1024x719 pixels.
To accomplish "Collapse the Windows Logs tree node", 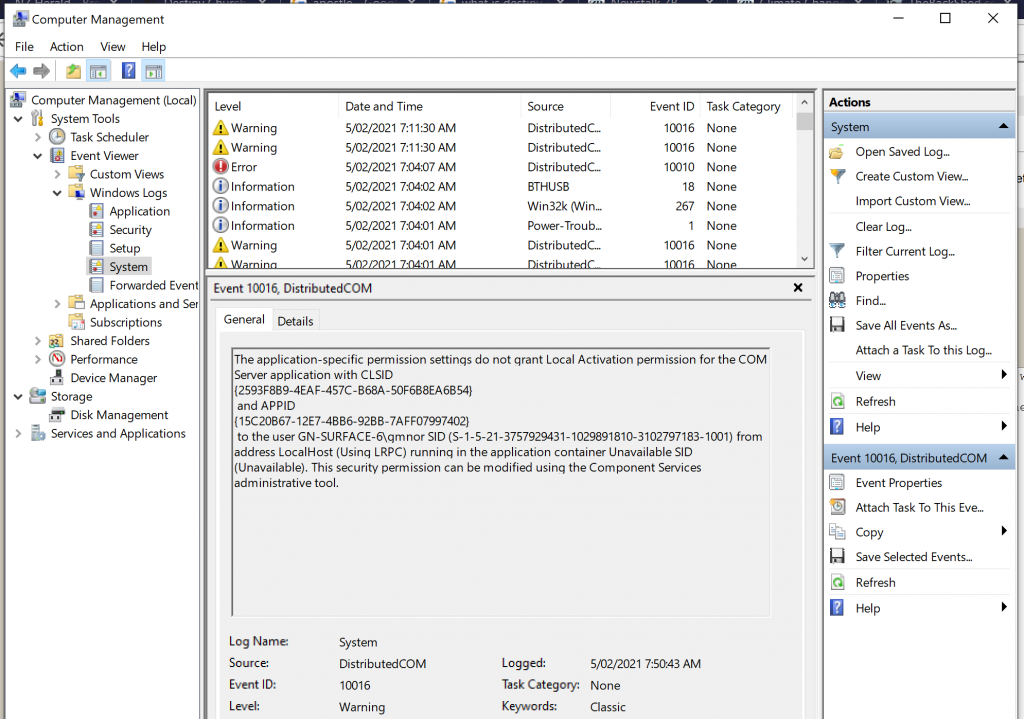I will pyautogui.click(x=57, y=193).
